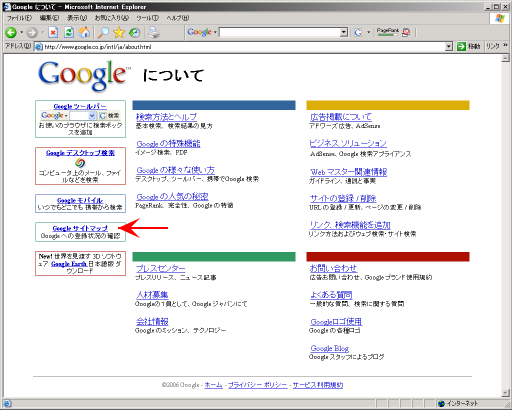Screen dimensions: 512x410
Task: Open the Web マスター関連情報 link
Action: pyautogui.click(x=348, y=172)
